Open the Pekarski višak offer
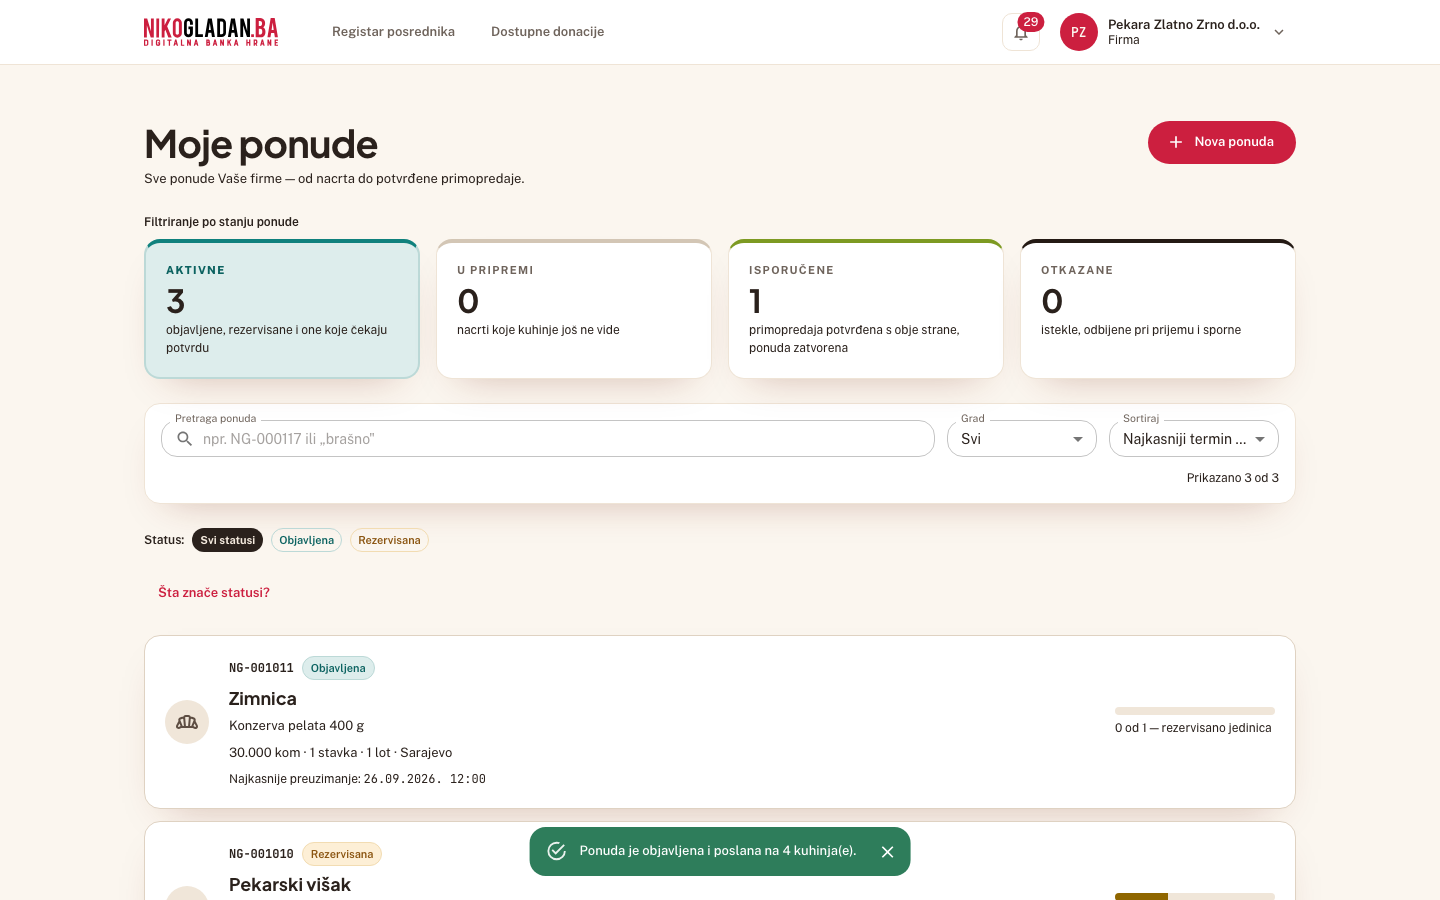This screenshot has height=900, width=1440. (x=290, y=885)
